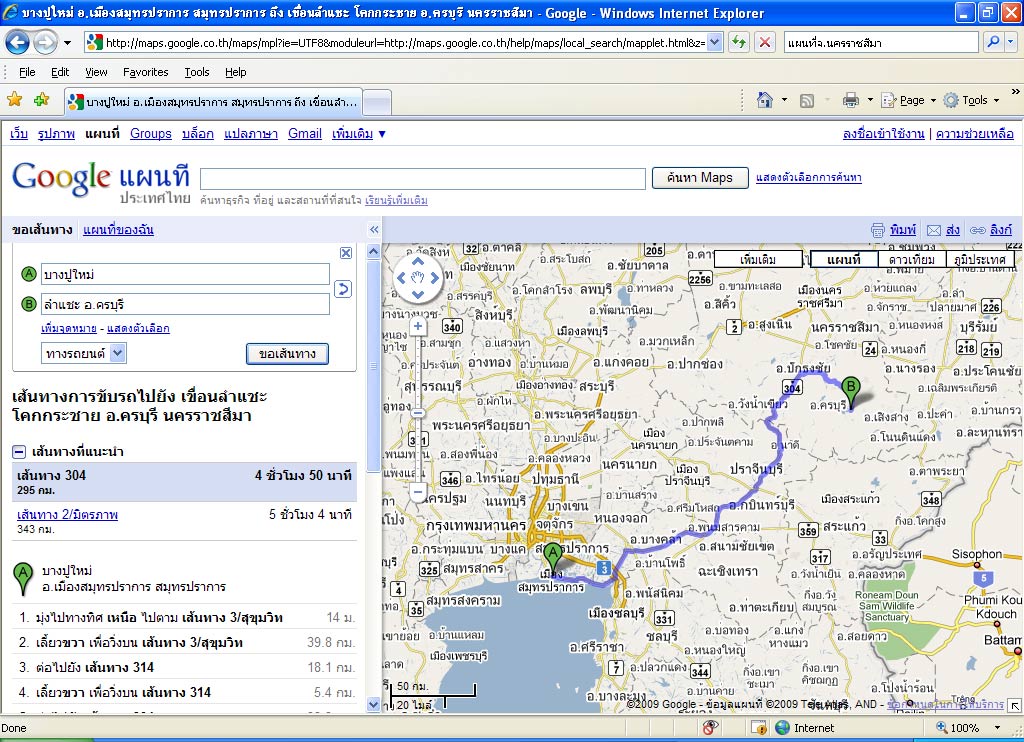Image resolution: width=1024 pixels, height=742 pixels.
Task: Open the ลงชื่อเข้าใช้งาน sign-in link
Action: [884, 133]
